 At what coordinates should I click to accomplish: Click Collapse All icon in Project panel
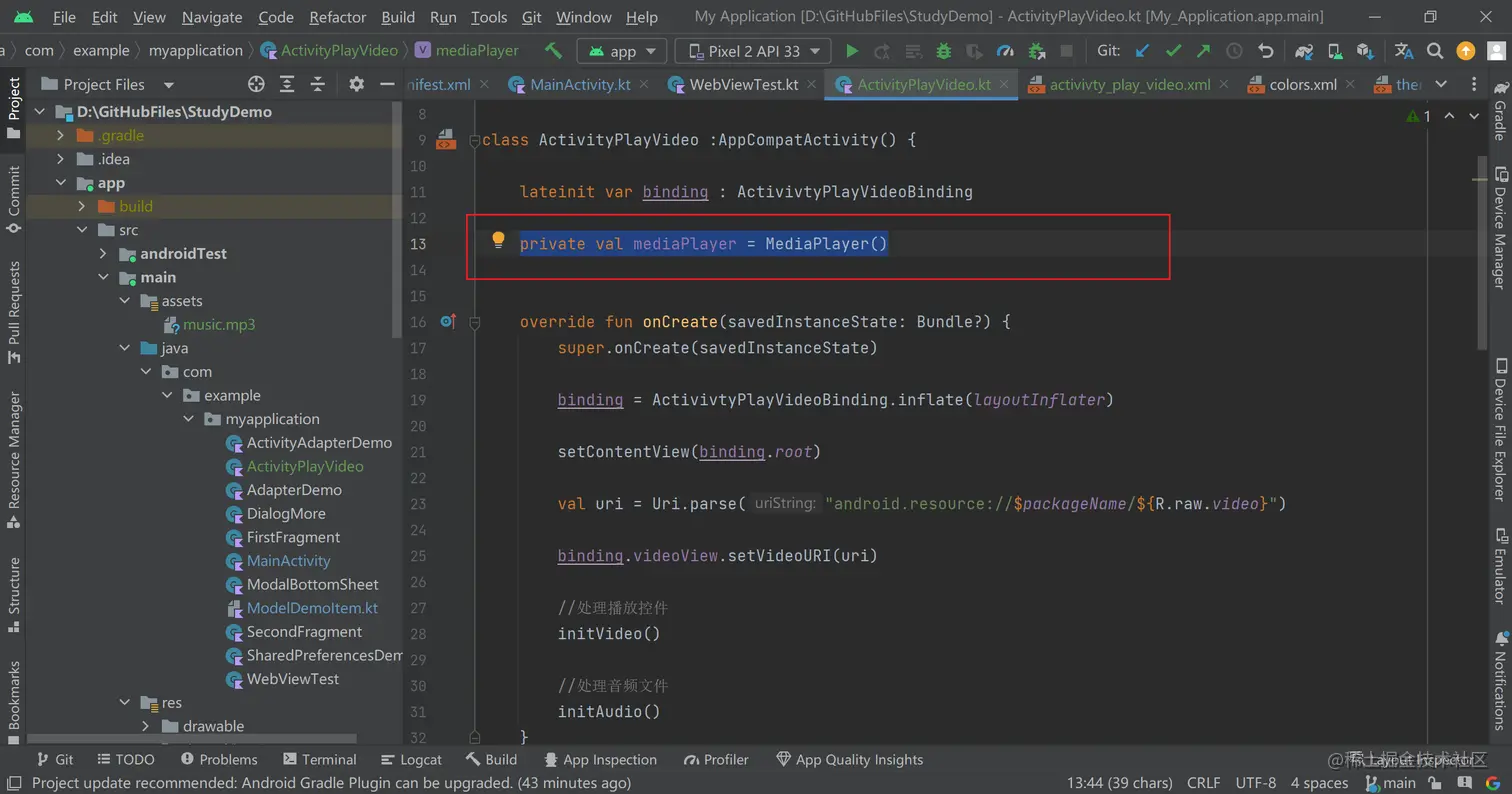[317, 84]
